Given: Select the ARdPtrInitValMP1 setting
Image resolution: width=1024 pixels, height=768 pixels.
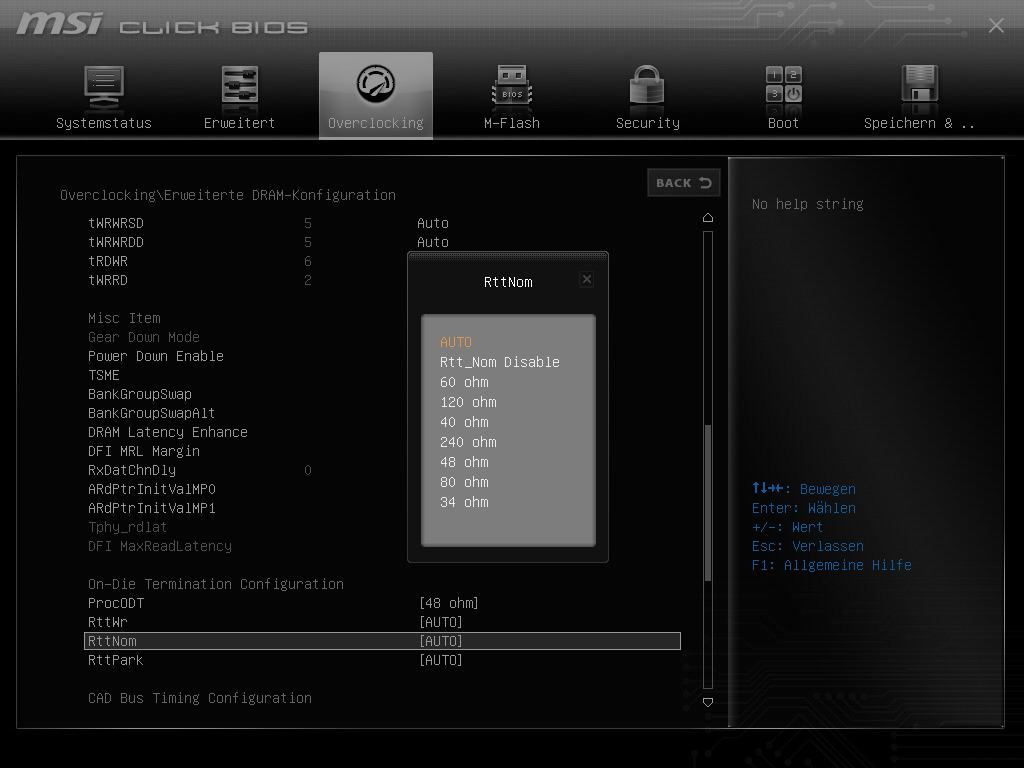Looking at the screenshot, I should point(152,508).
